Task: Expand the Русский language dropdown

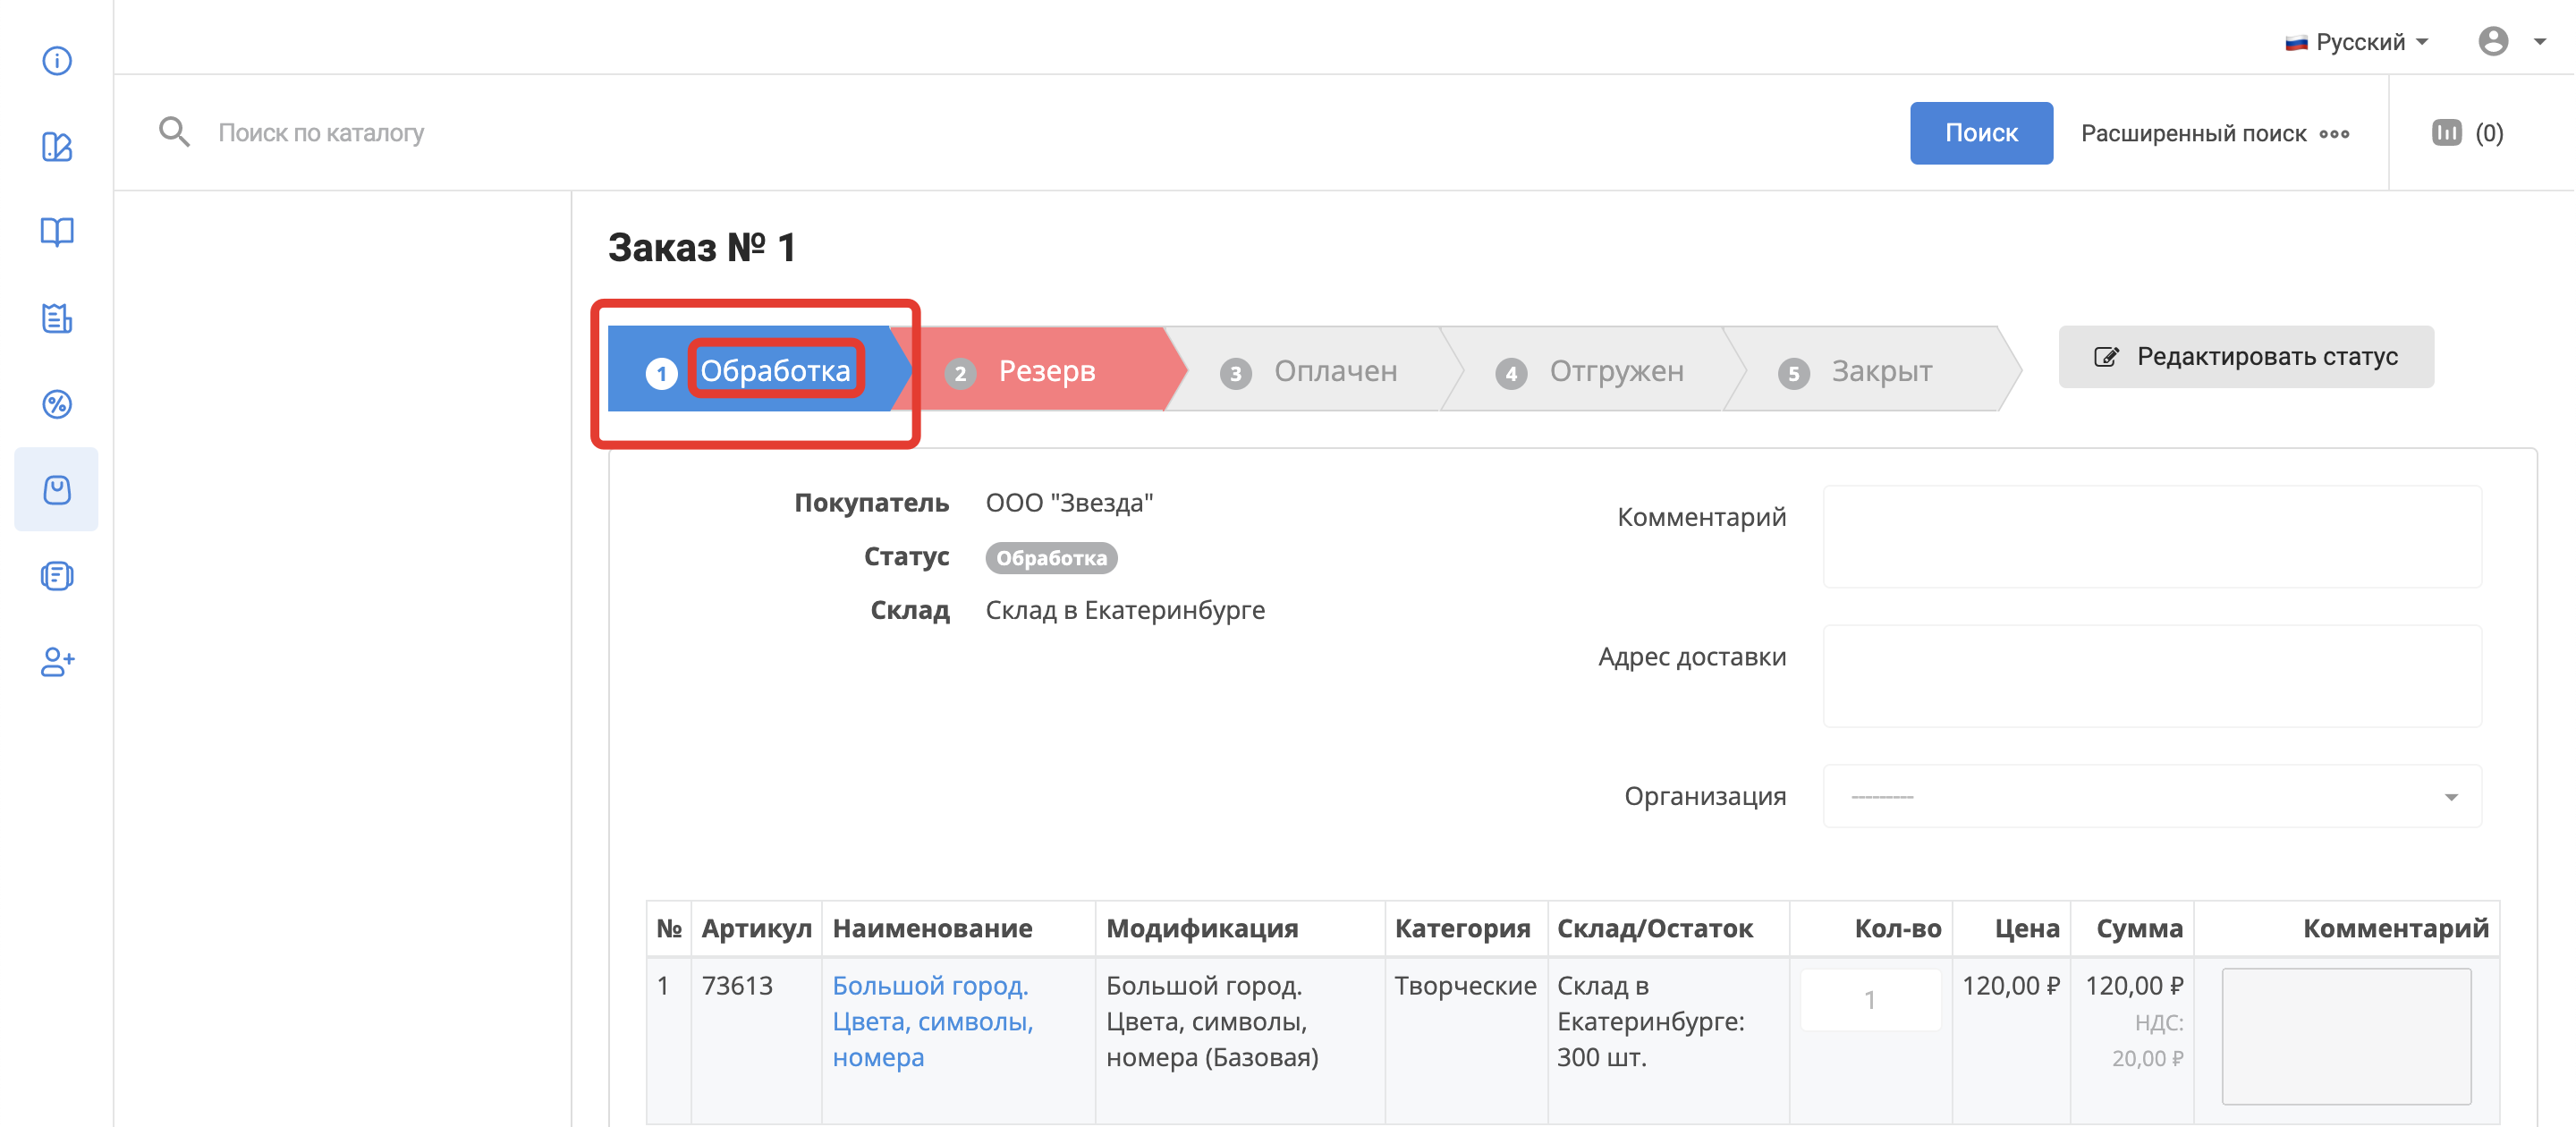Action: 2358,42
